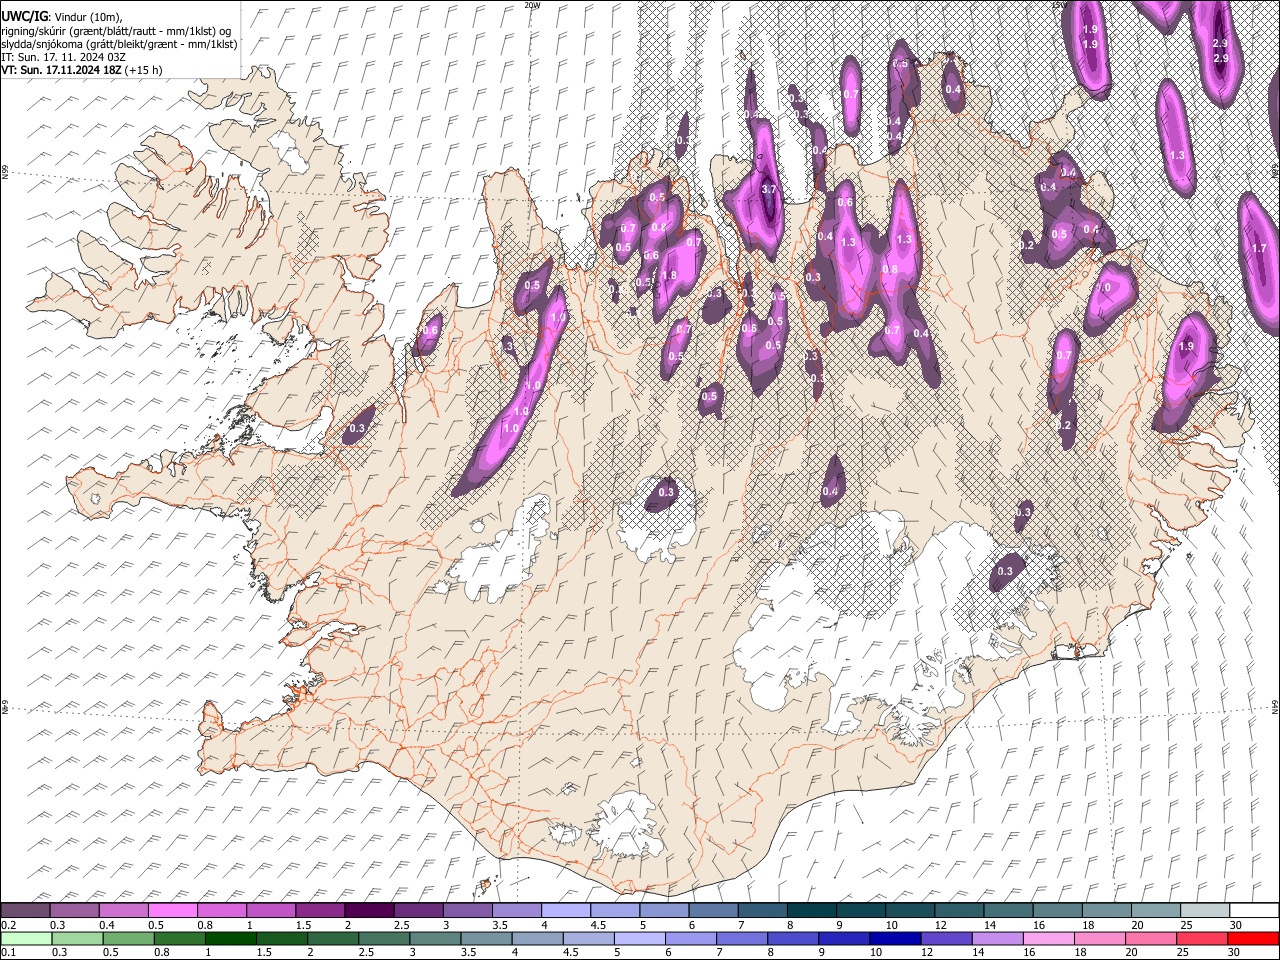1280x960 pixels.
Task: Click the deep blue 10 swatch in the rain legend
Action: [895, 938]
